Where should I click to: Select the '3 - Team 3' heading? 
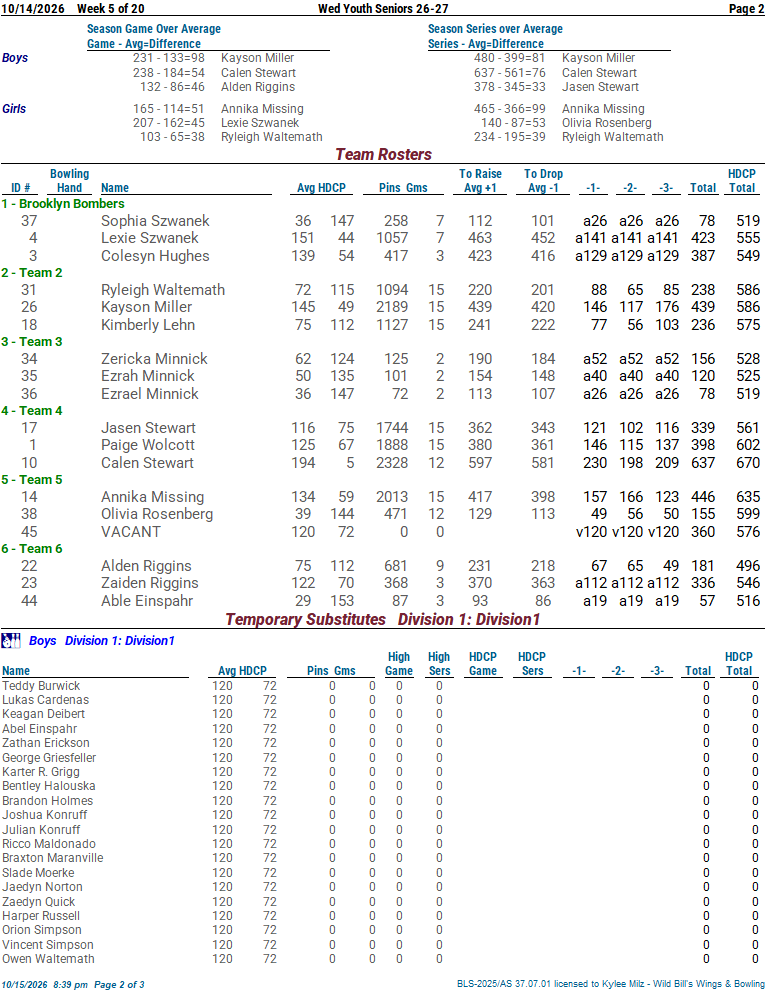point(32,341)
